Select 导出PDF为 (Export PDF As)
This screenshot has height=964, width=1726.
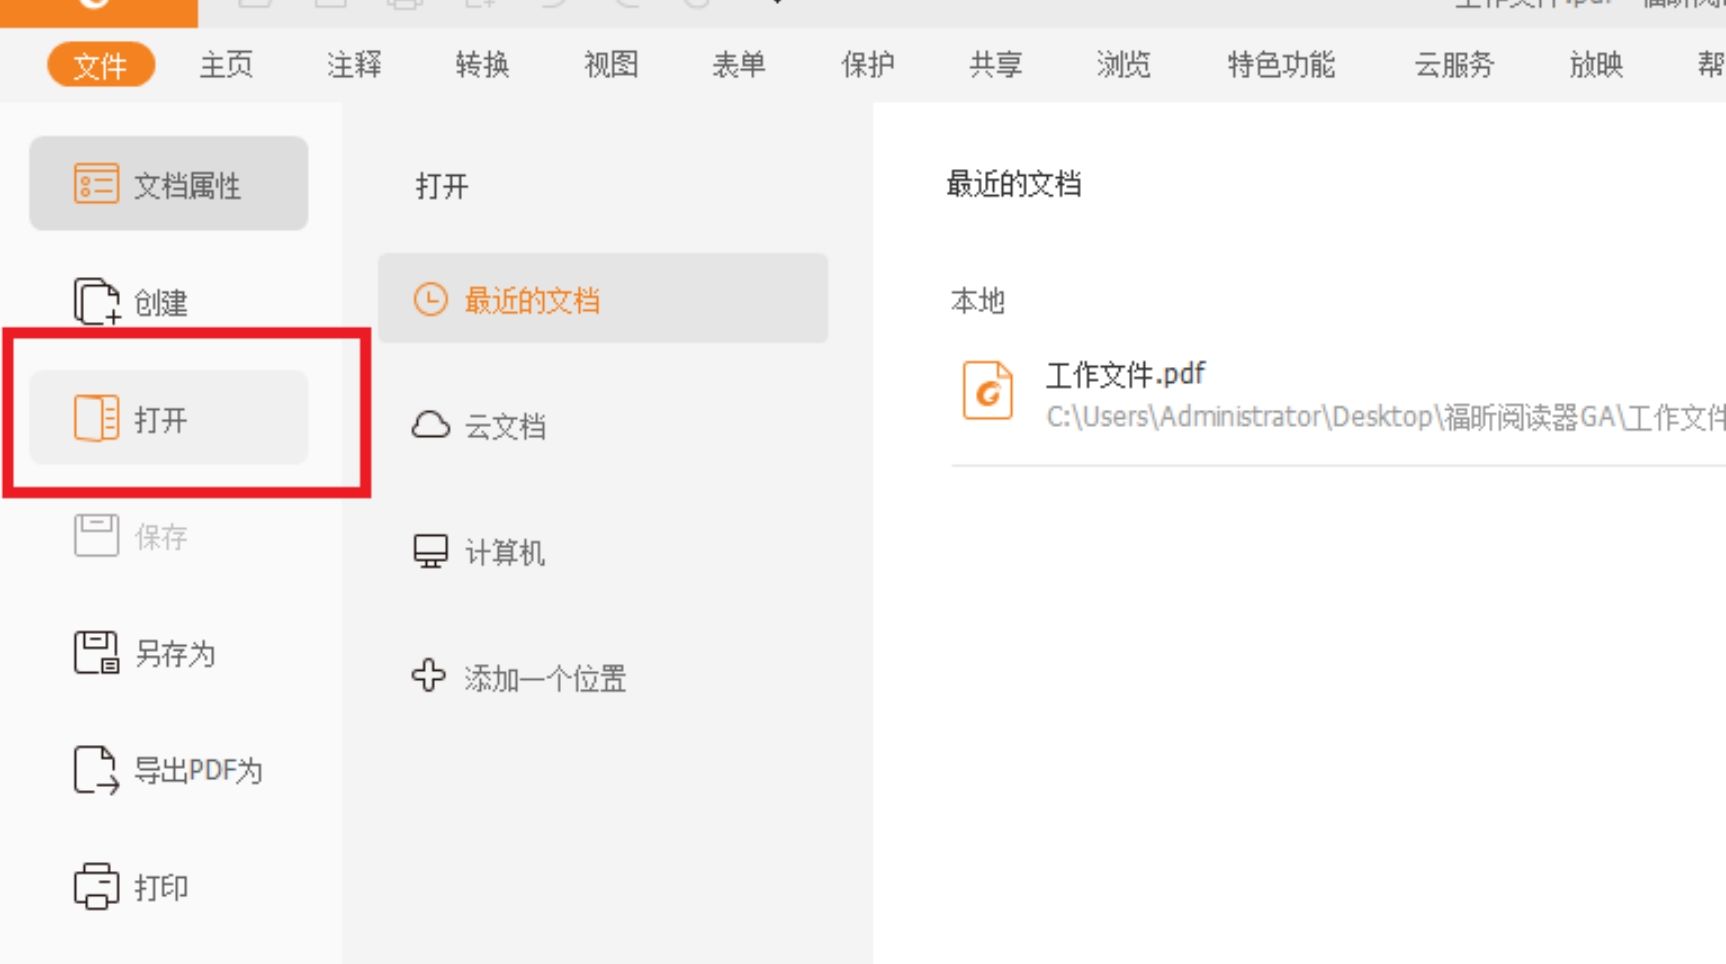point(168,771)
